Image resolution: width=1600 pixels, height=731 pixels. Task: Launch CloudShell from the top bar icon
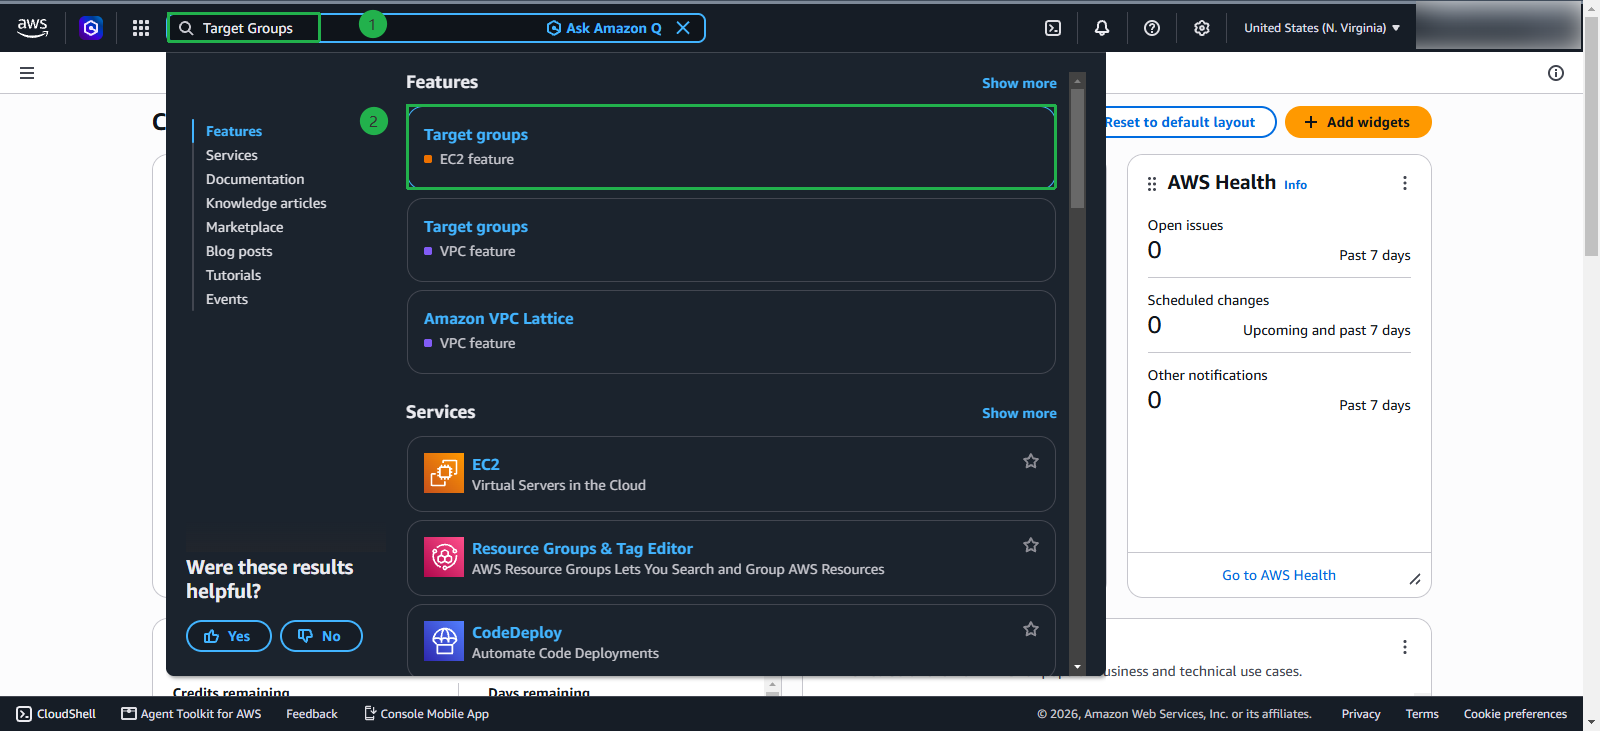pos(1053,28)
